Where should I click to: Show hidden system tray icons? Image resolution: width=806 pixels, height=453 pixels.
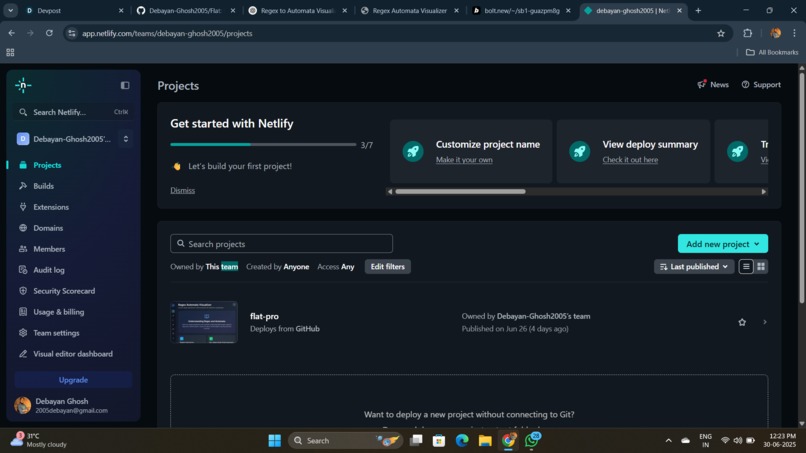point(668,441)
